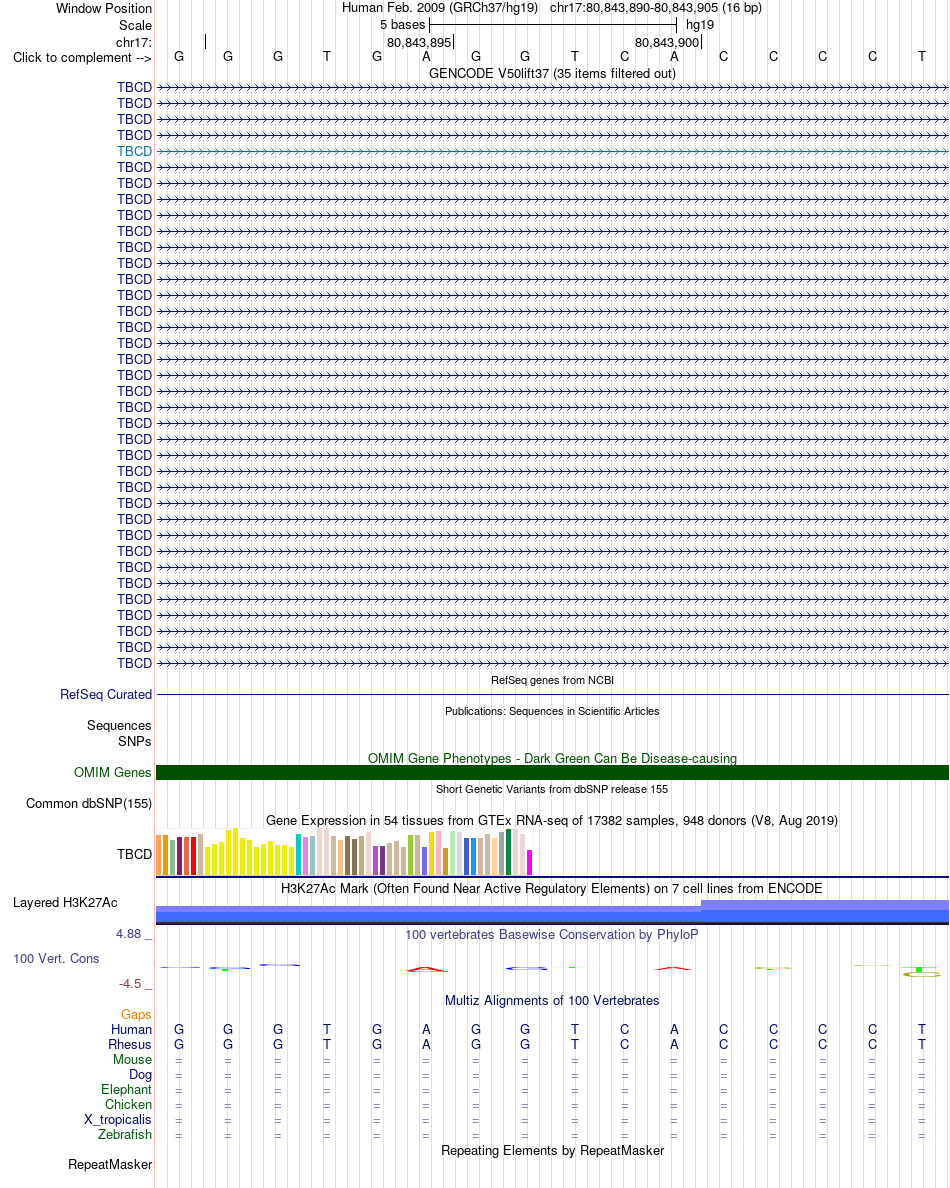
Task: Click the 'Rhesus' alignment row label
Action: coord(130,1045)
